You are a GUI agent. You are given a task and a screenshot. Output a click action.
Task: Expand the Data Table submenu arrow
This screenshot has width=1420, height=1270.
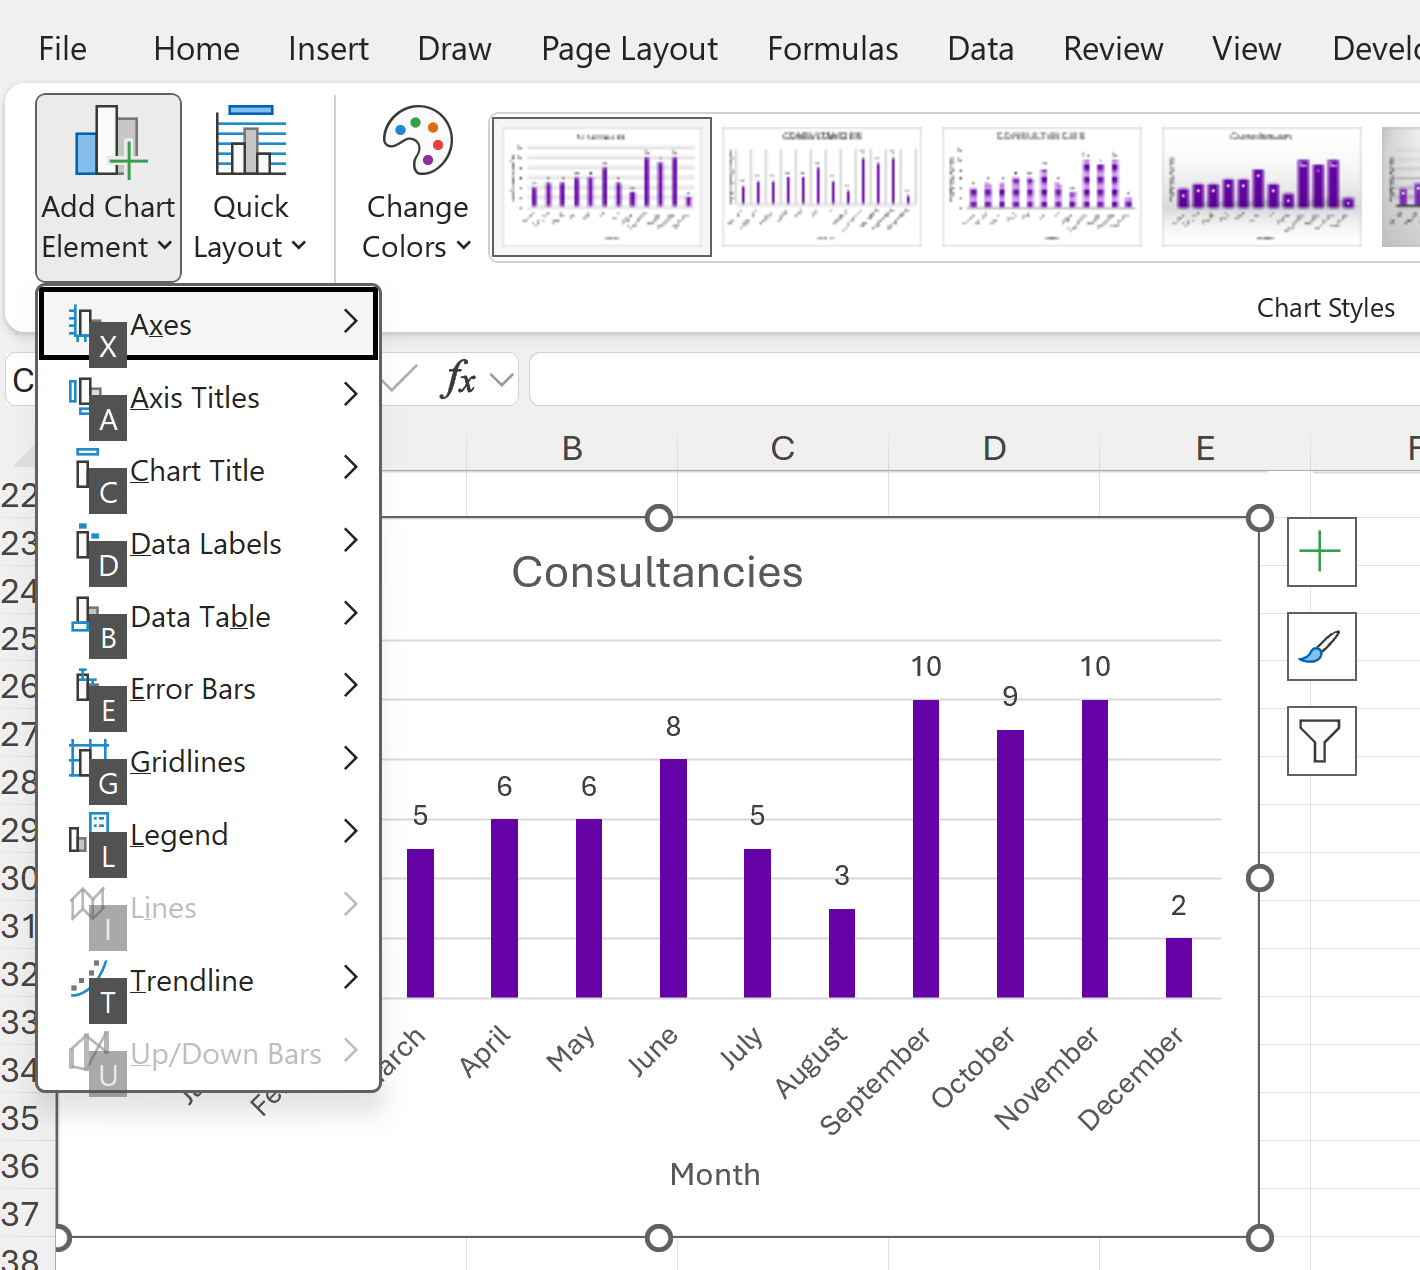coord(350,614)
